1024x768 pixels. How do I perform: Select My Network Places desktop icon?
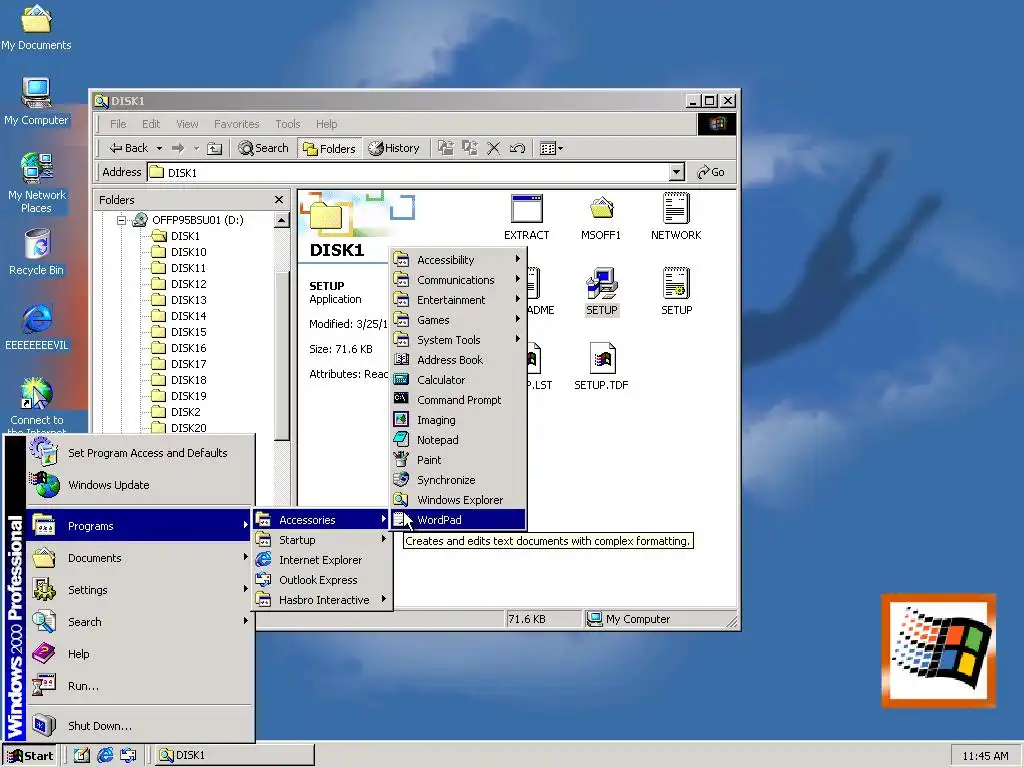pos(37,183)
